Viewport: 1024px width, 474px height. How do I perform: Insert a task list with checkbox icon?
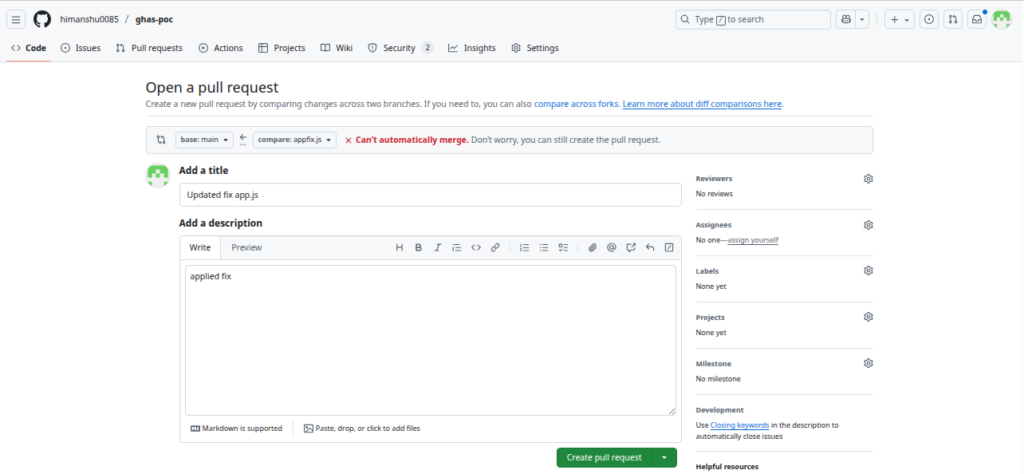click(x=563, y=247)
